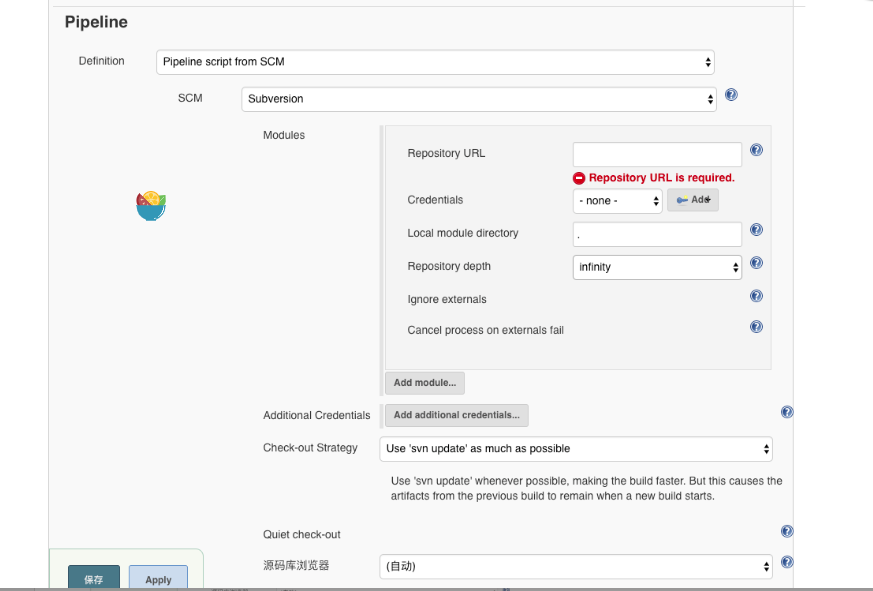Open help for Cancel process on externals fail

pyautogui.click(x=756, y=326)
